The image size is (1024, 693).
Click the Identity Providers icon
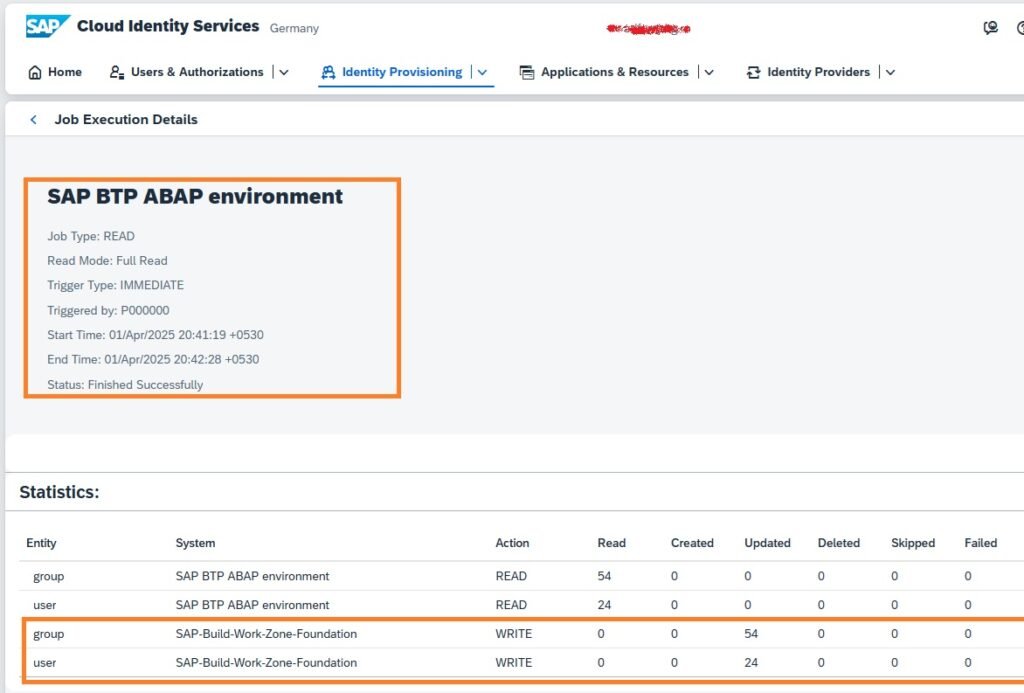tap(753, 73)
